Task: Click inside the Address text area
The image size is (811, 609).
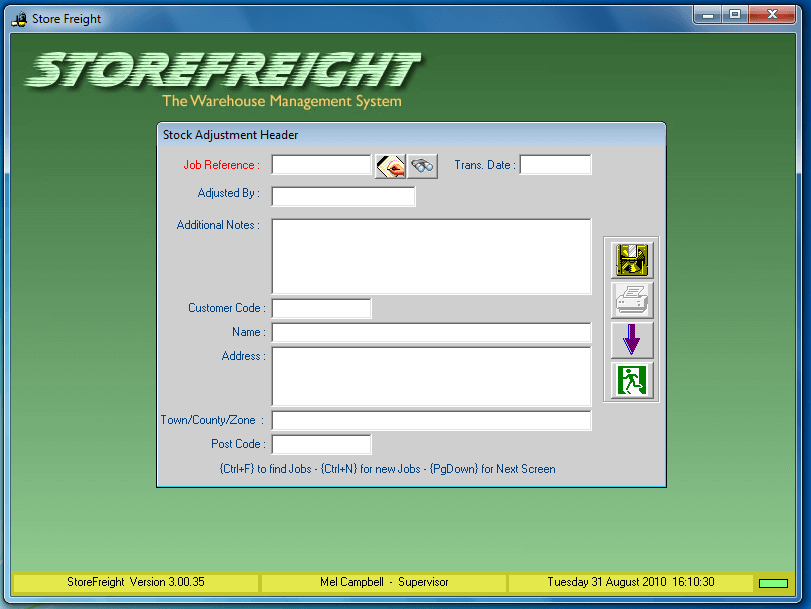Action: (431, 376)
